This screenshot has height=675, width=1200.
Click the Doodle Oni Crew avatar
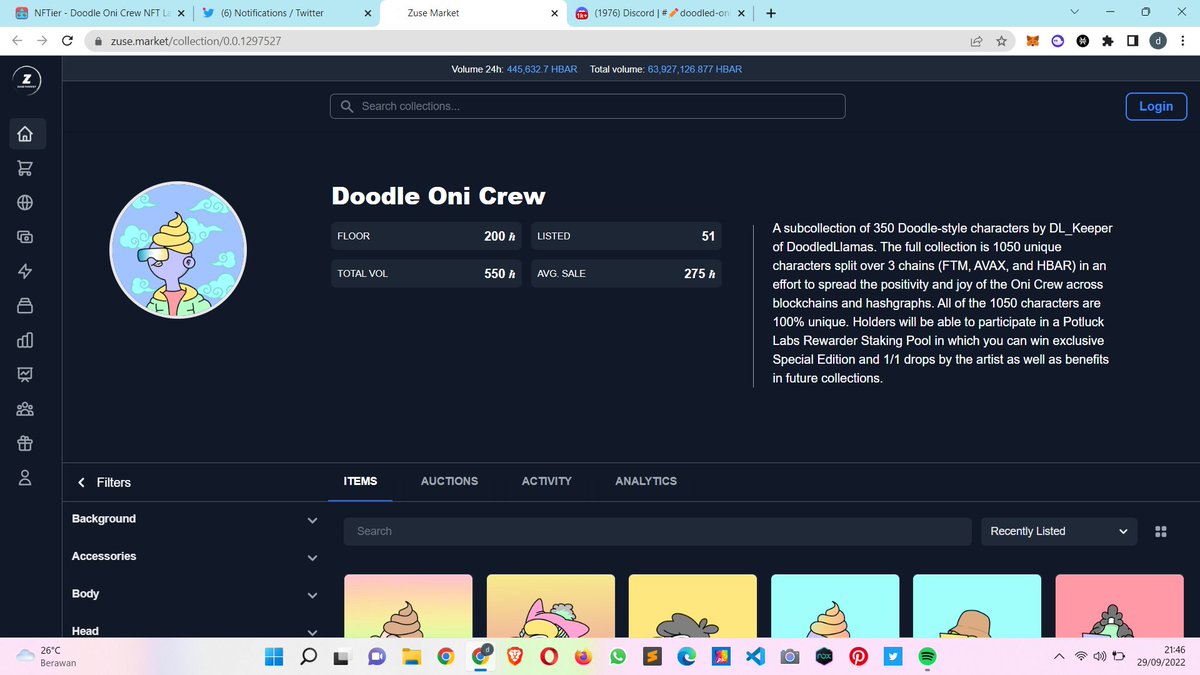click(x=178, y=250)
